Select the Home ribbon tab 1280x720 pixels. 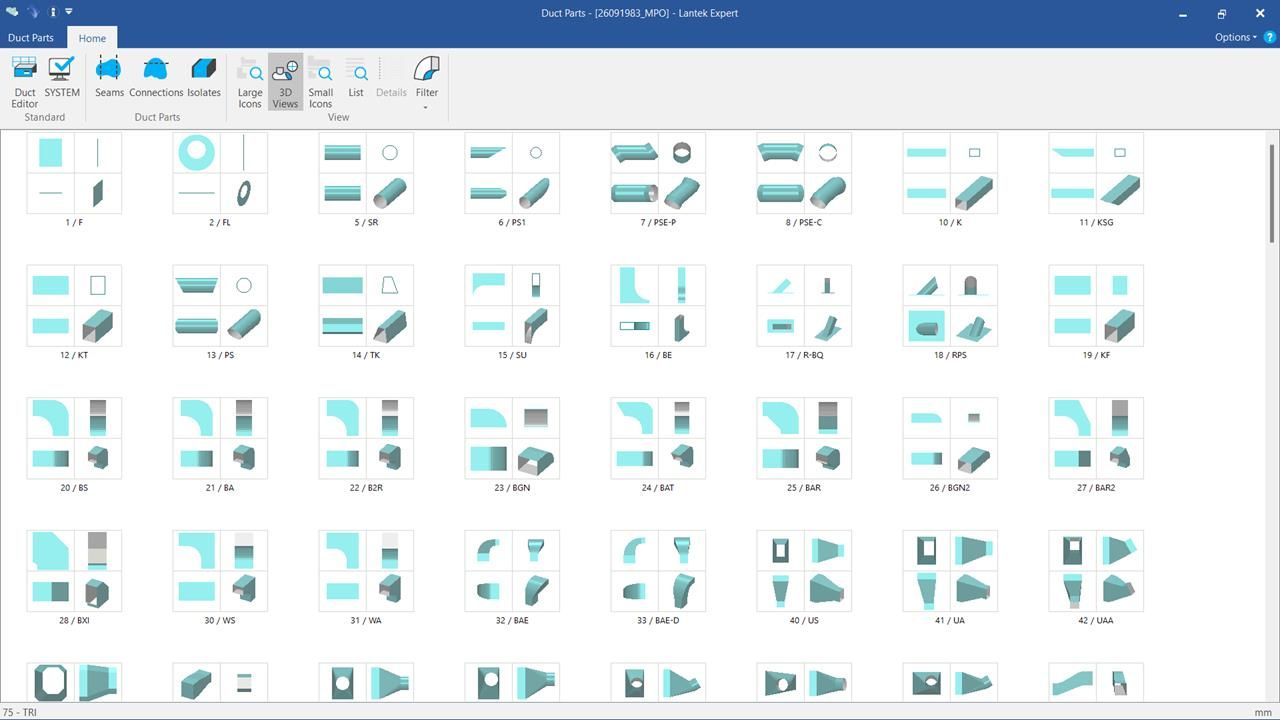click(92, 38)
